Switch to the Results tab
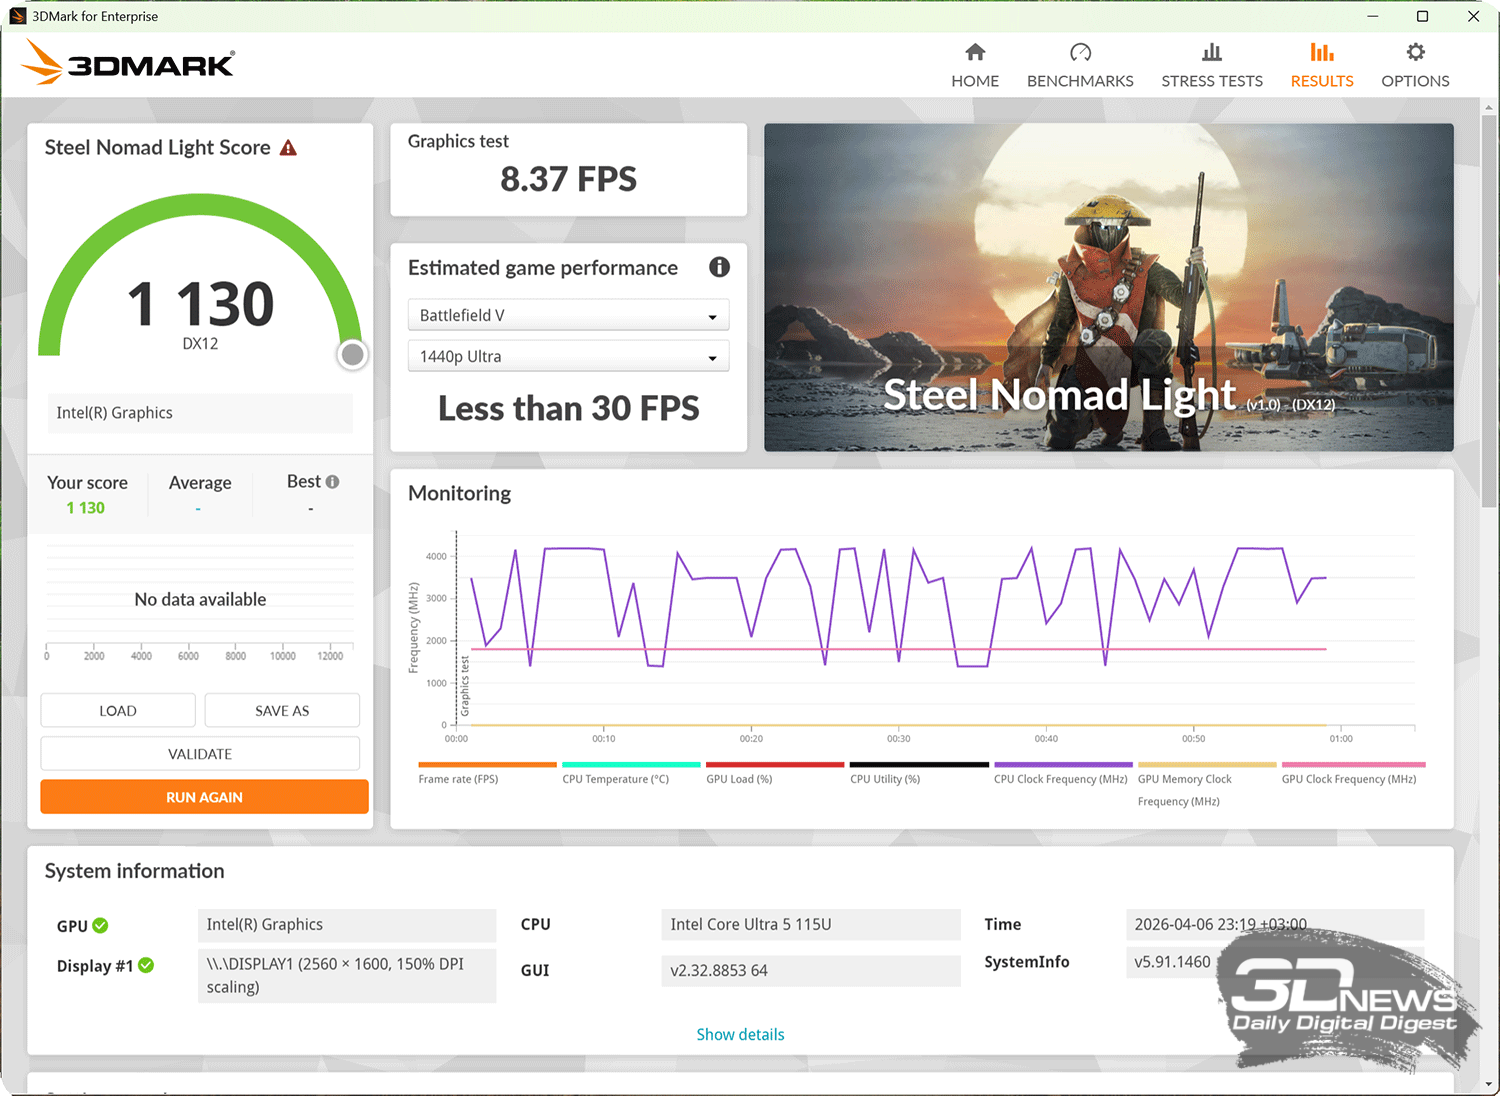Screen dimensions: 1500x1096 pyautogui.click(x=1321, y=66)
